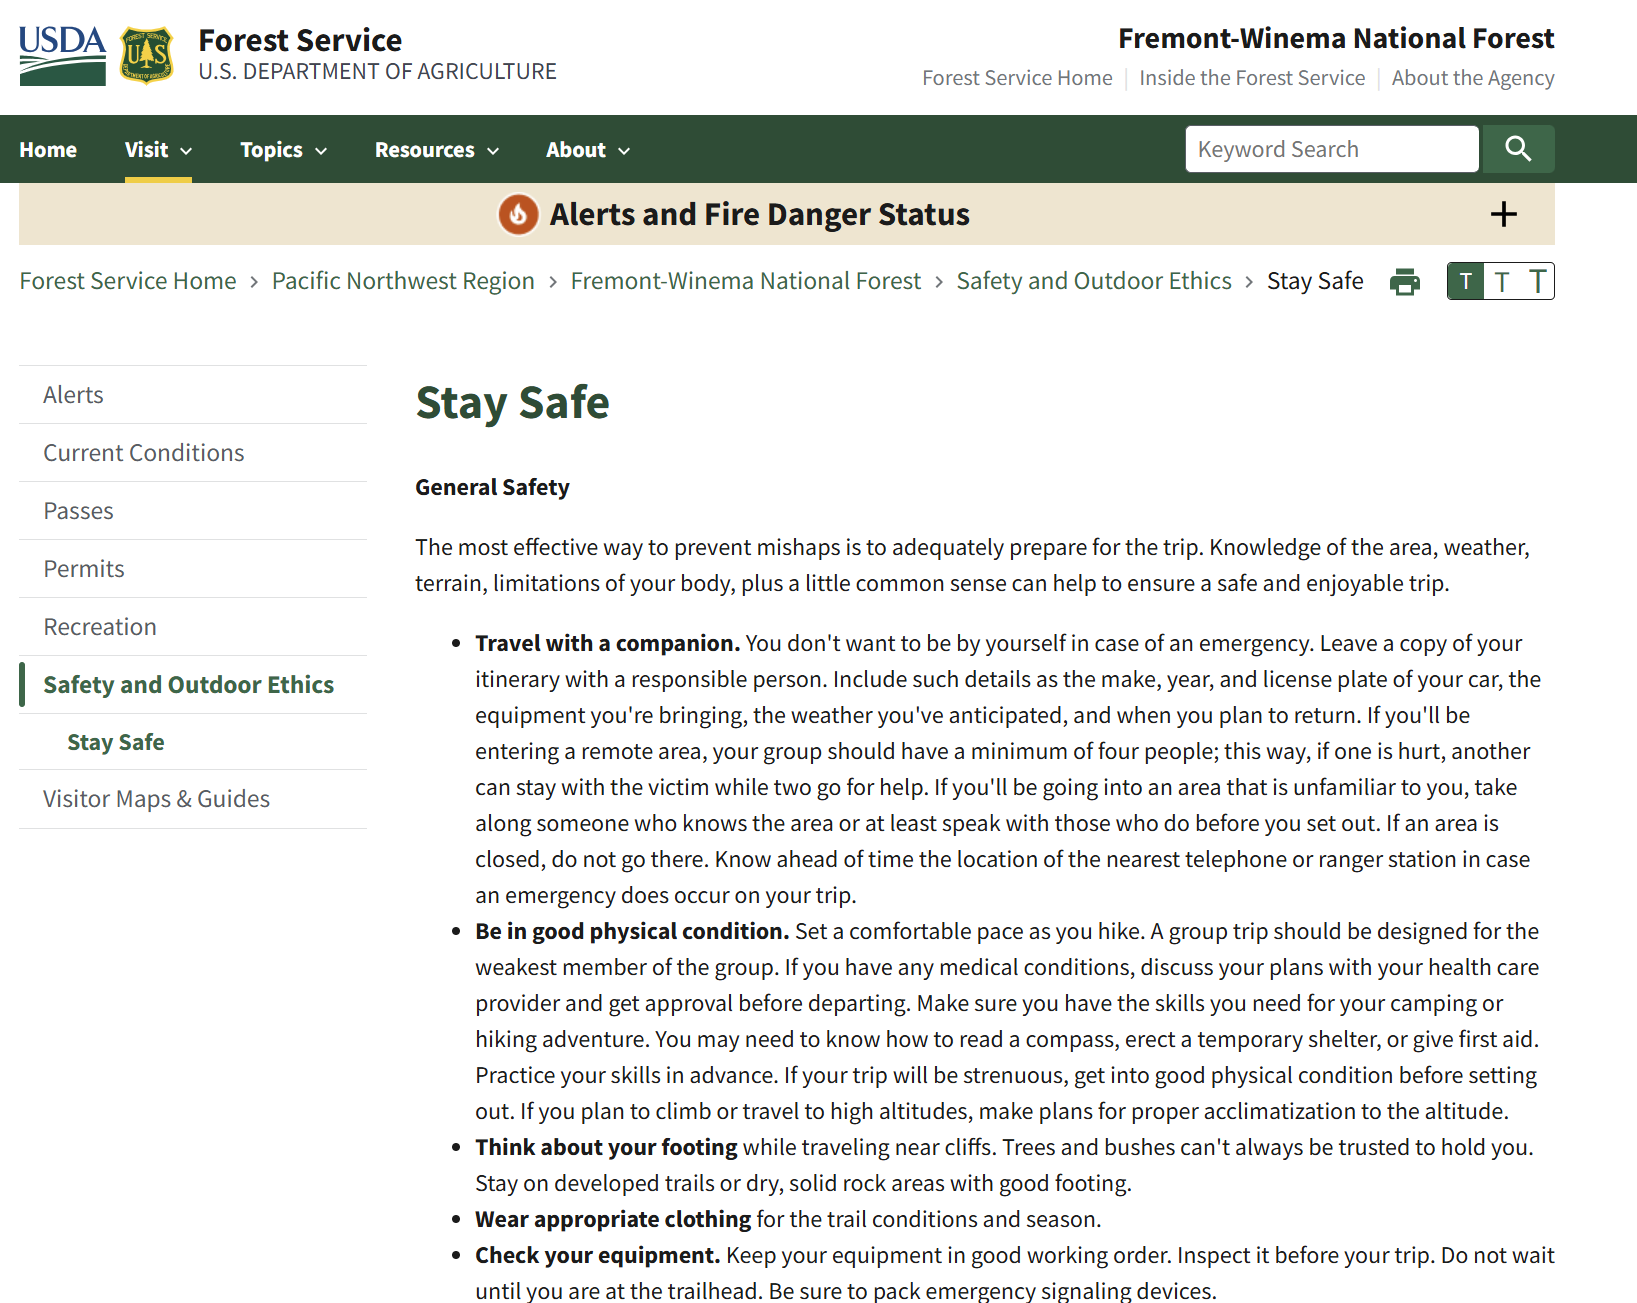Open Visitor Maps & Guides sidebar item

(x=157, y=799)
